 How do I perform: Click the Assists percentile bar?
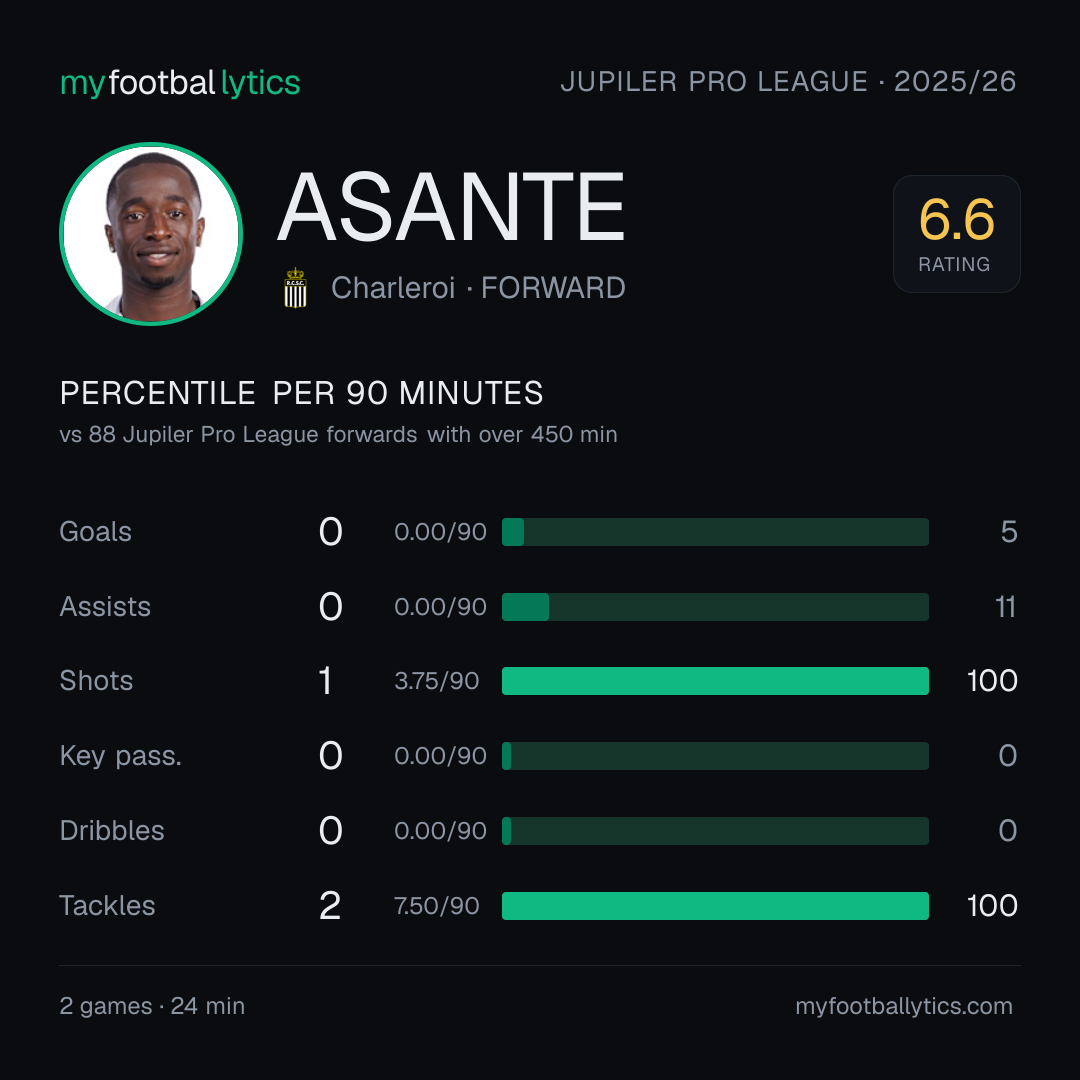(x=715, y=607)
